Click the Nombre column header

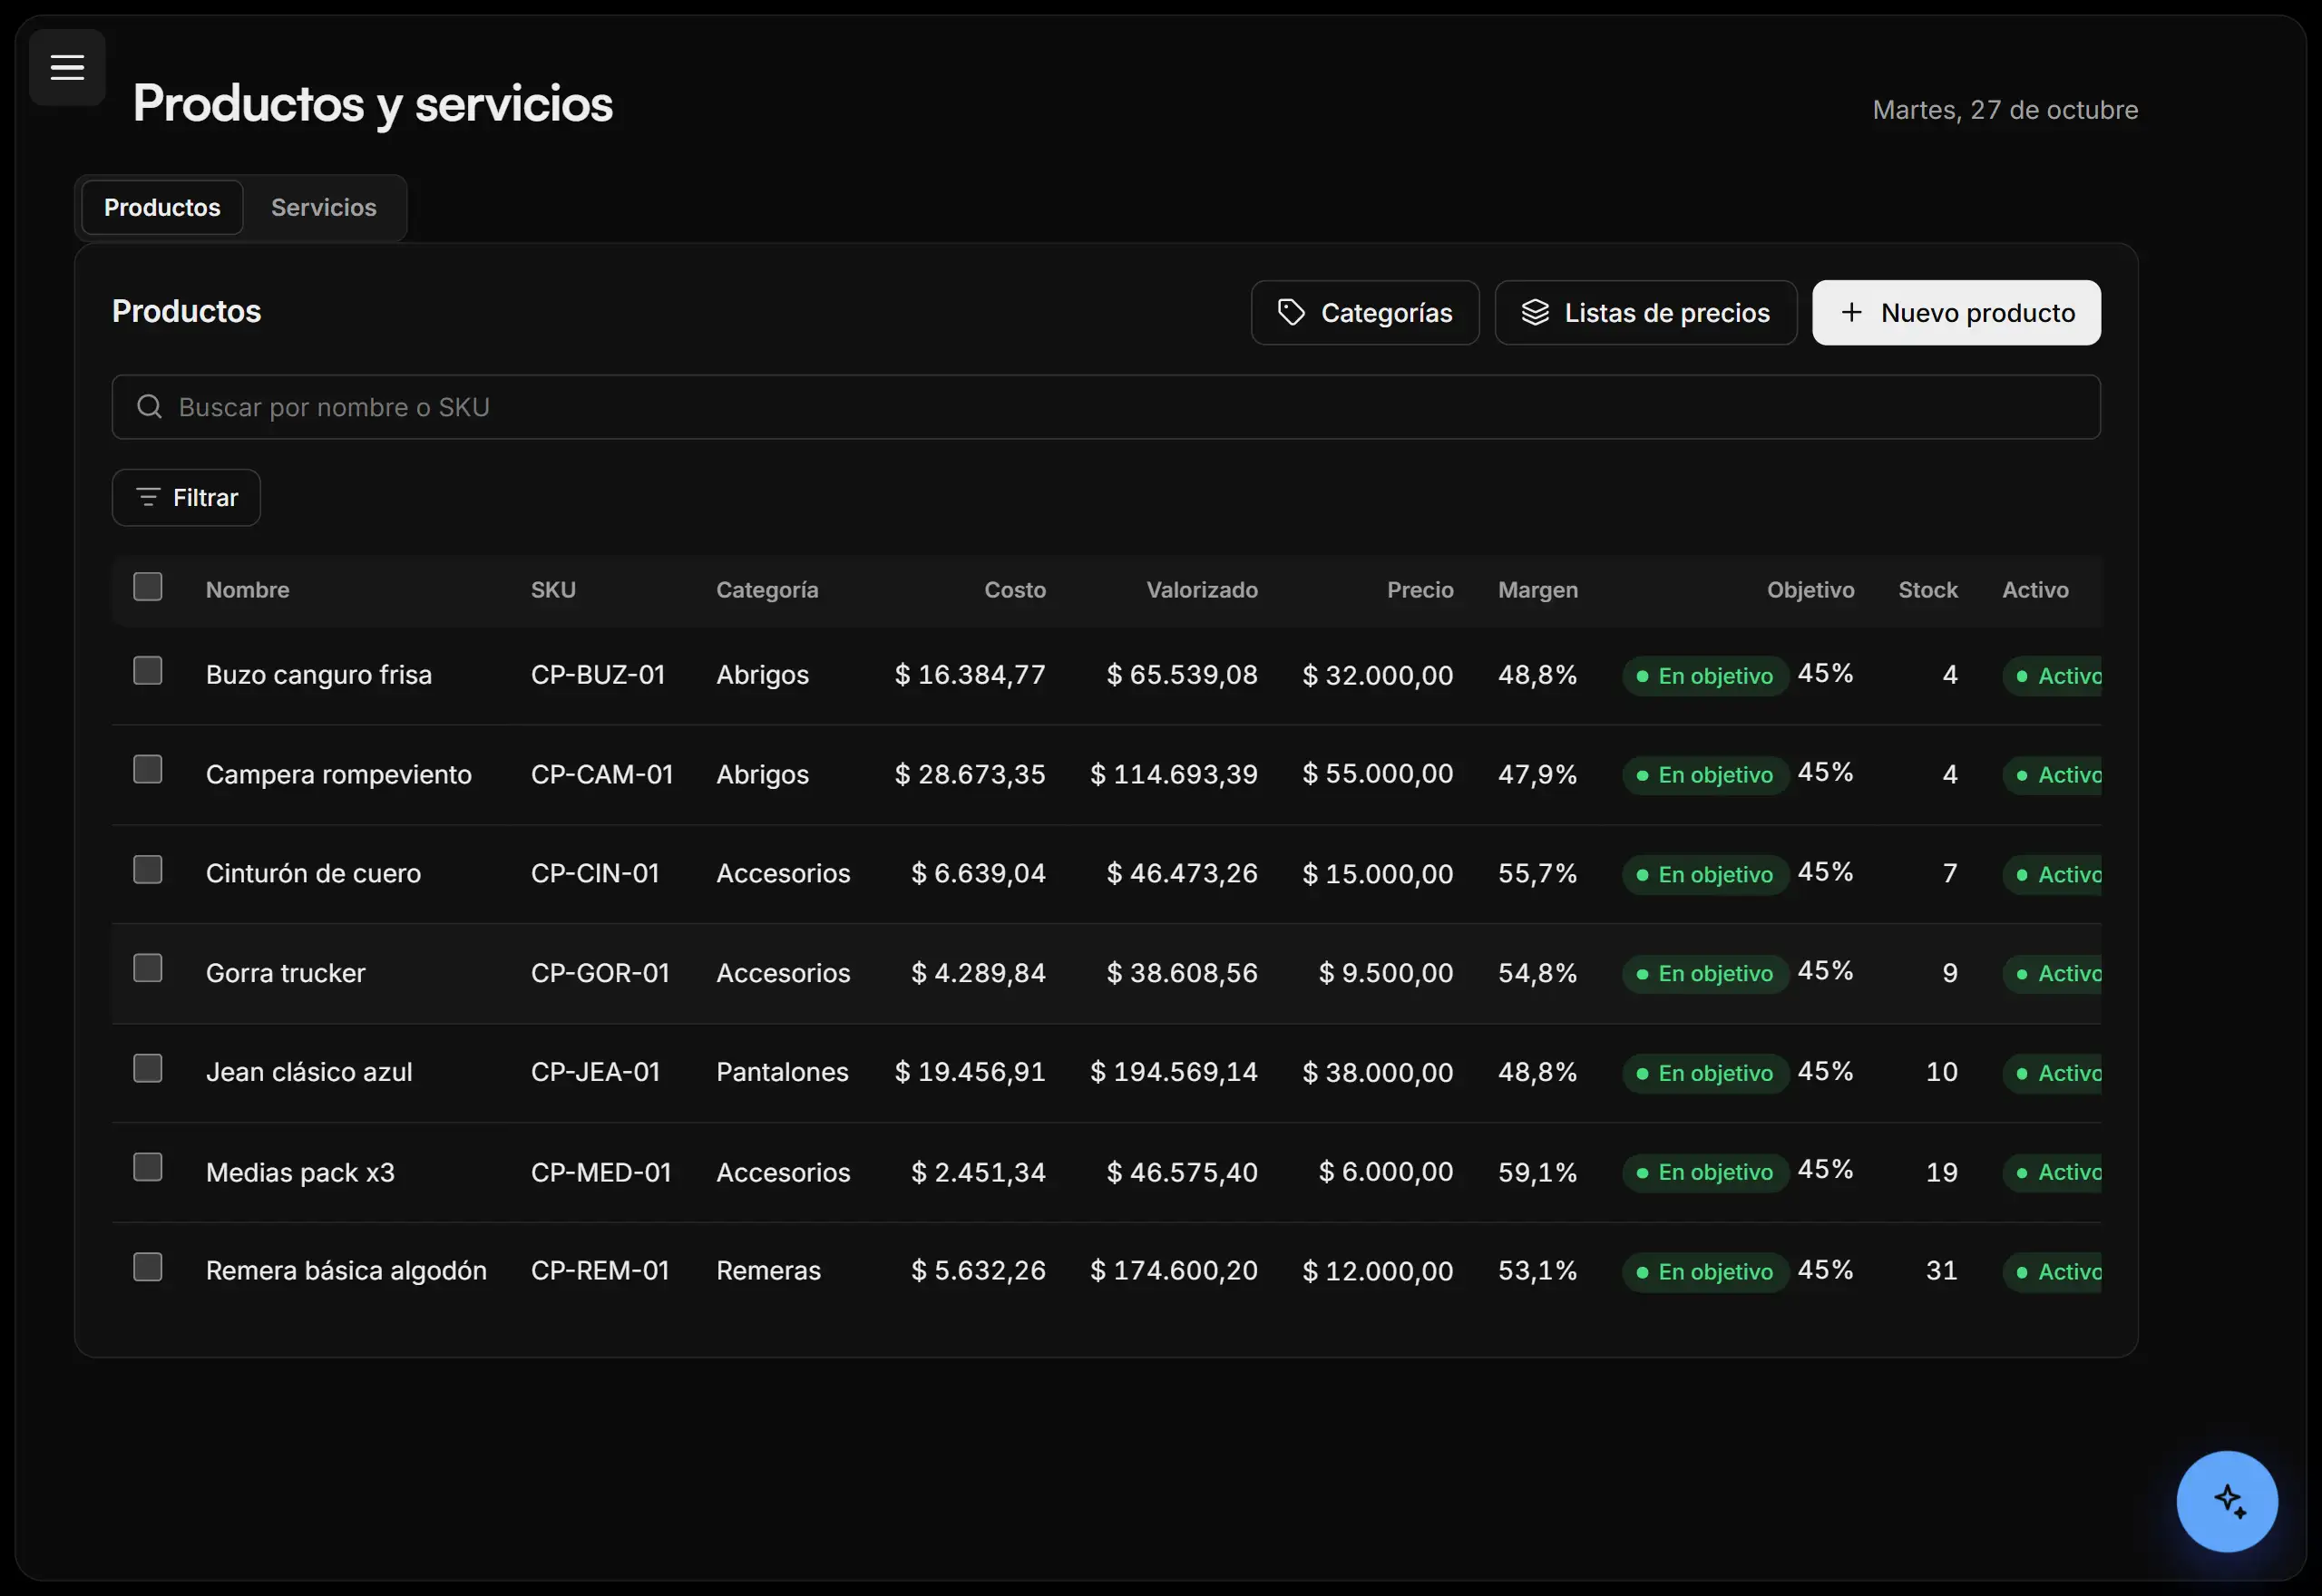[x=247, y=590]
